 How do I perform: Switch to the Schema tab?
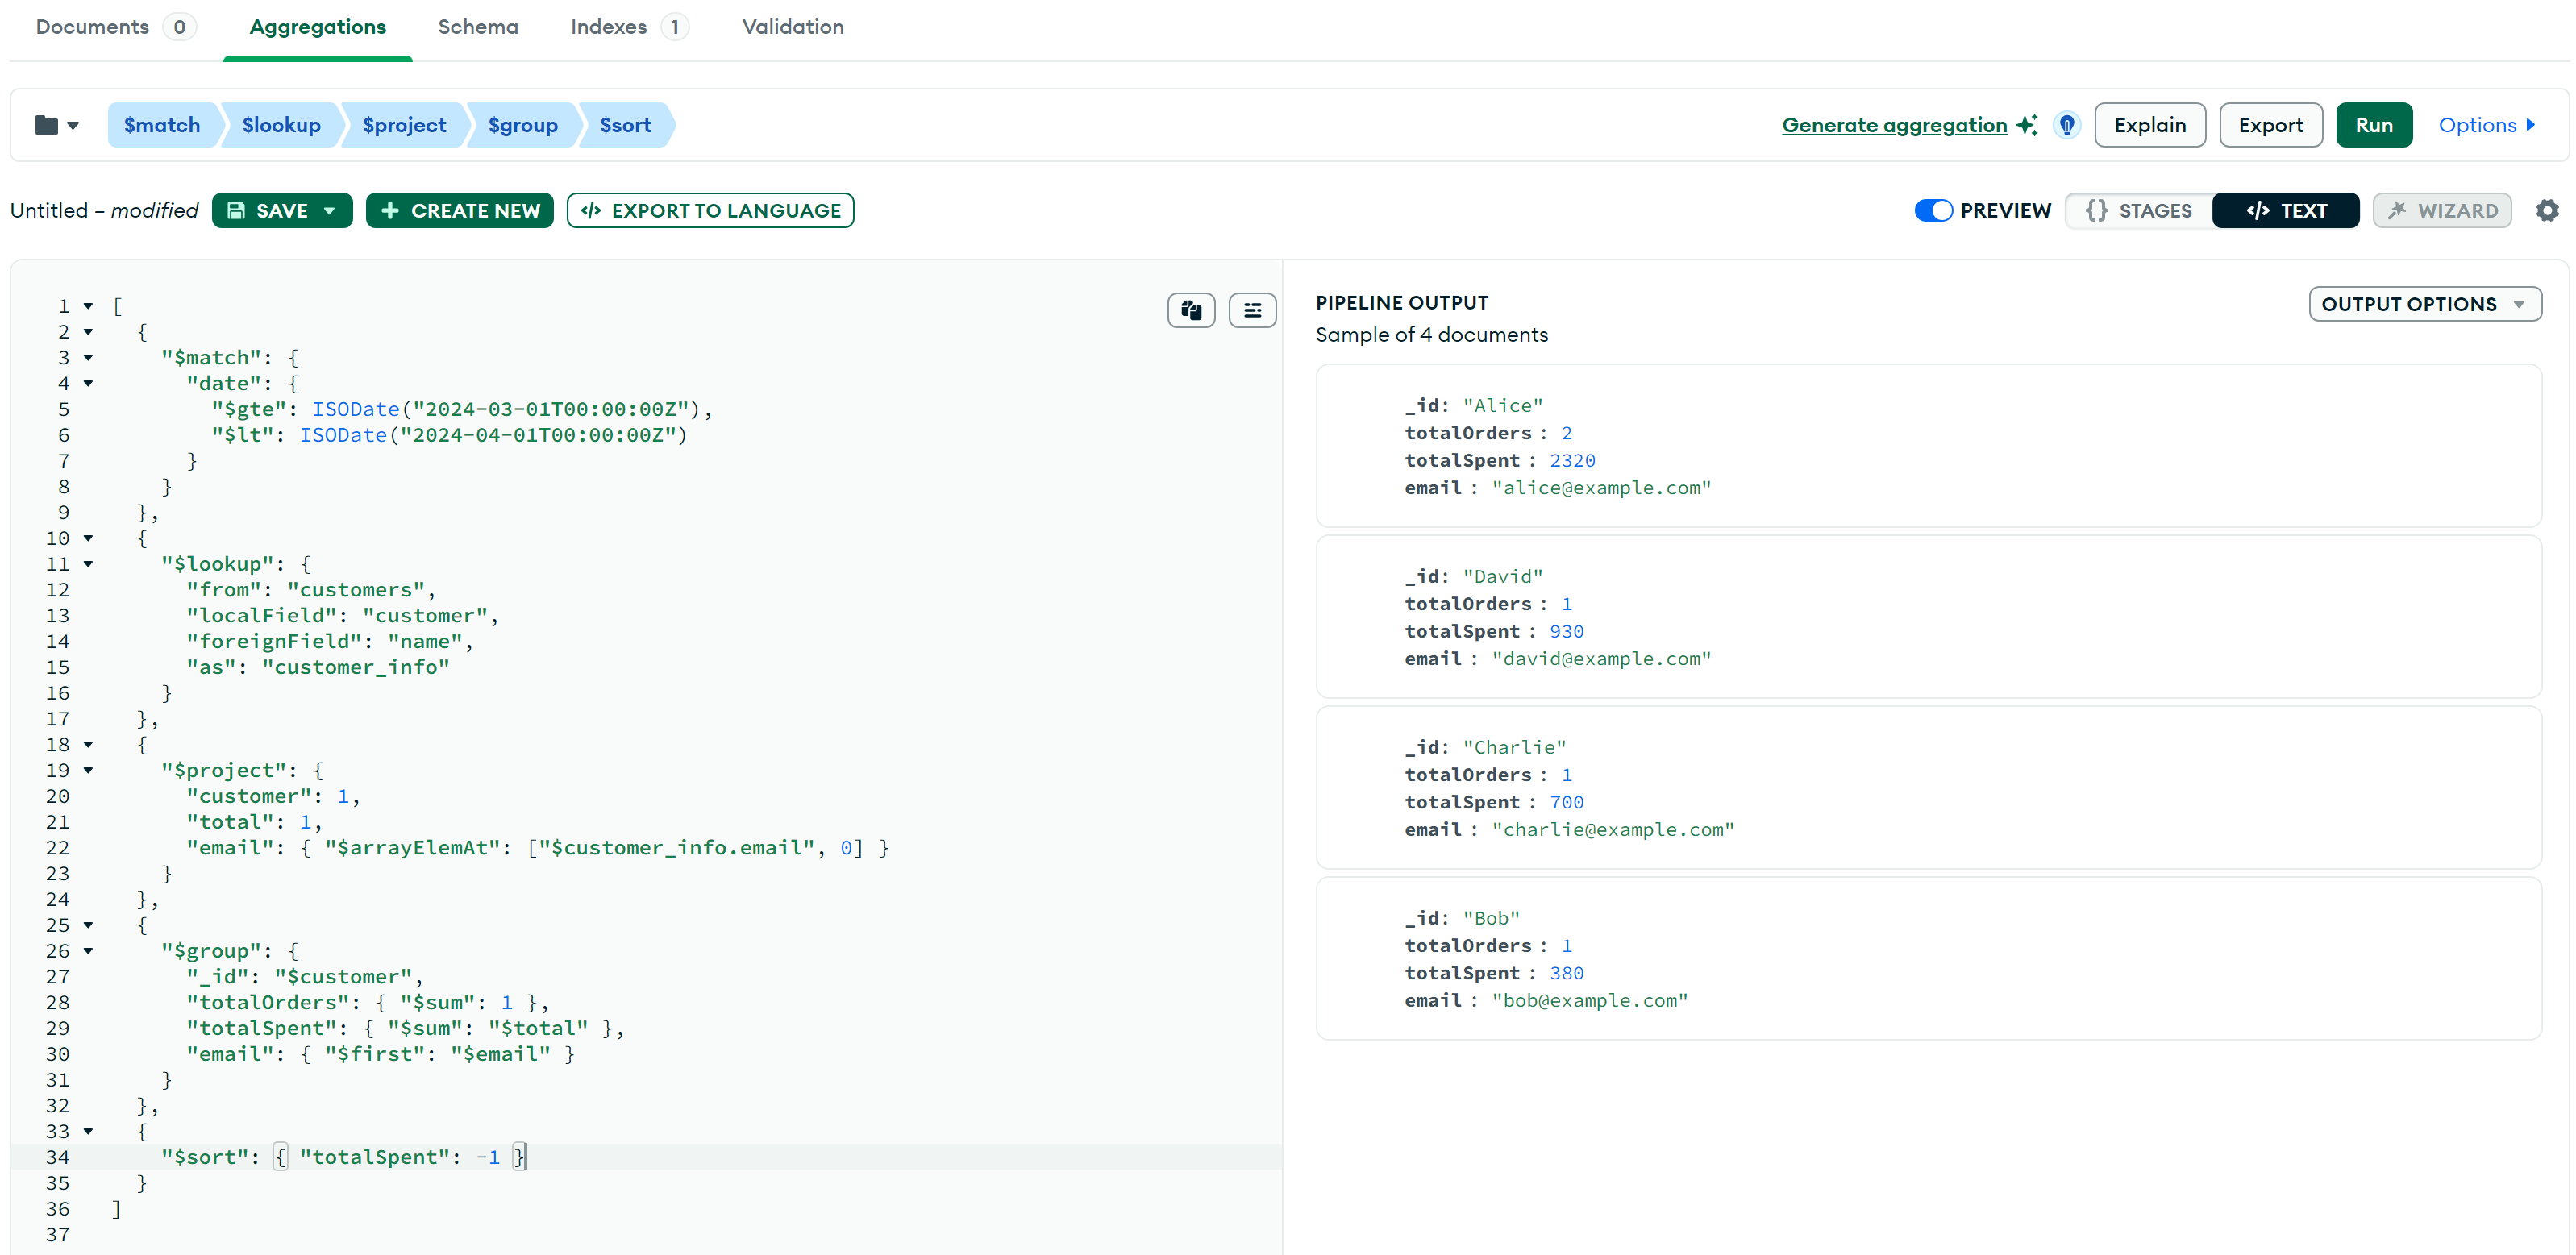click(x=478, y=27)
